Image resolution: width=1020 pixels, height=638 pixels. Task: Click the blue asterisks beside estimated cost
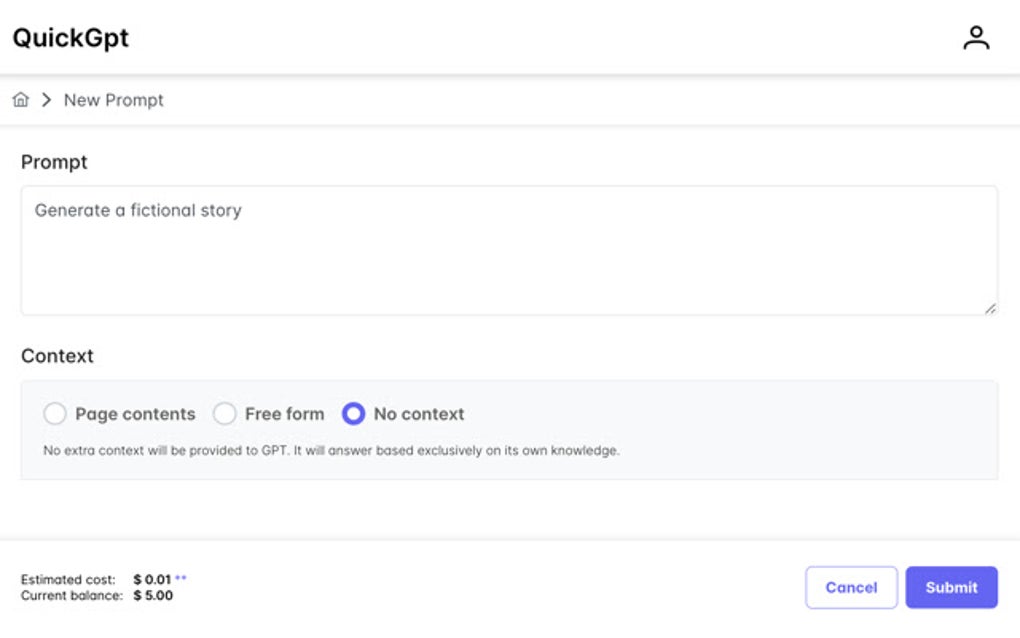(x=181, y=578)
